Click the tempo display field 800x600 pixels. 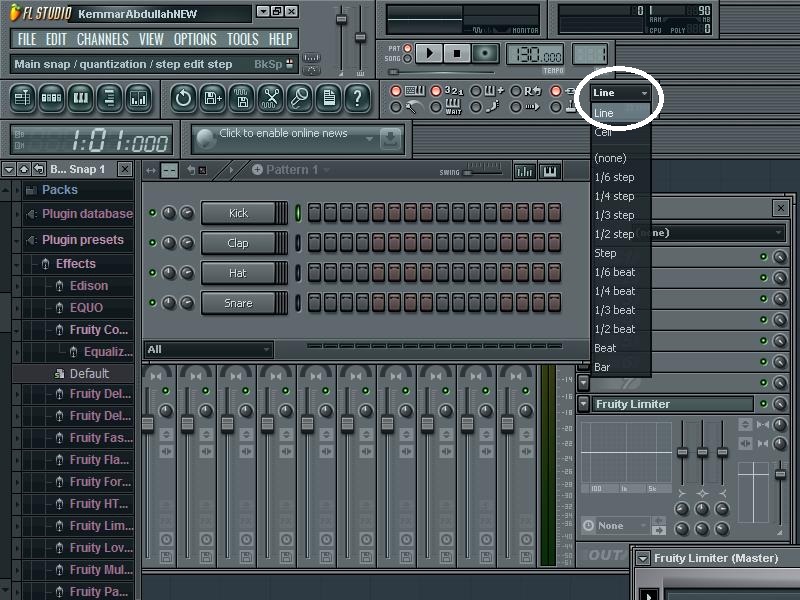pyautogui.click(x=535, y=55)
